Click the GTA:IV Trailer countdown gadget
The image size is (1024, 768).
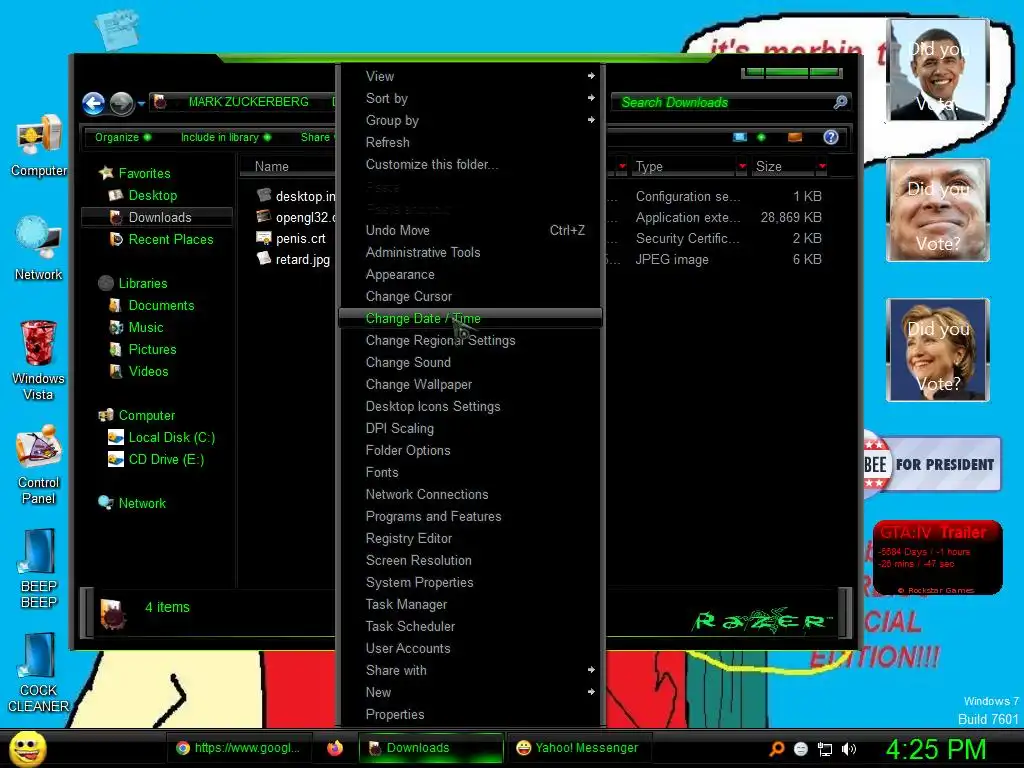tap(937, 557)
